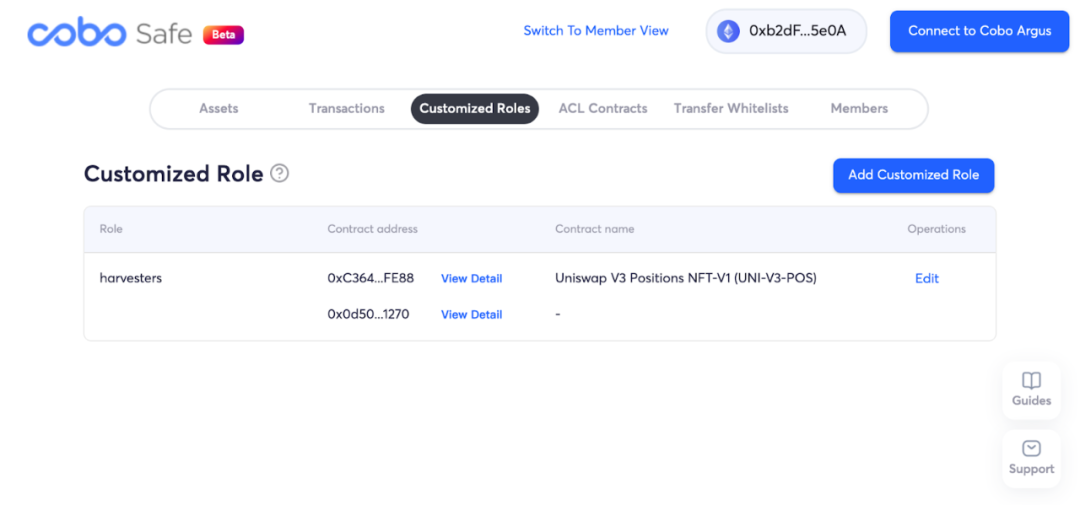This screenshot has width=1080, height=505.
Task: Open the Transfer Whitelists tab
Action: (731, 109)
